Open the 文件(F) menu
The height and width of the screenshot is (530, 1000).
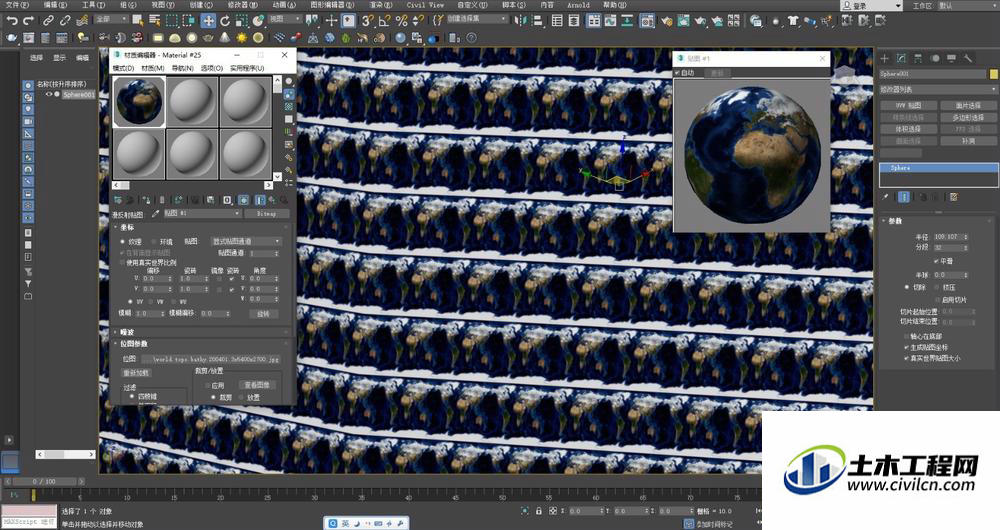tap(17, 5)
